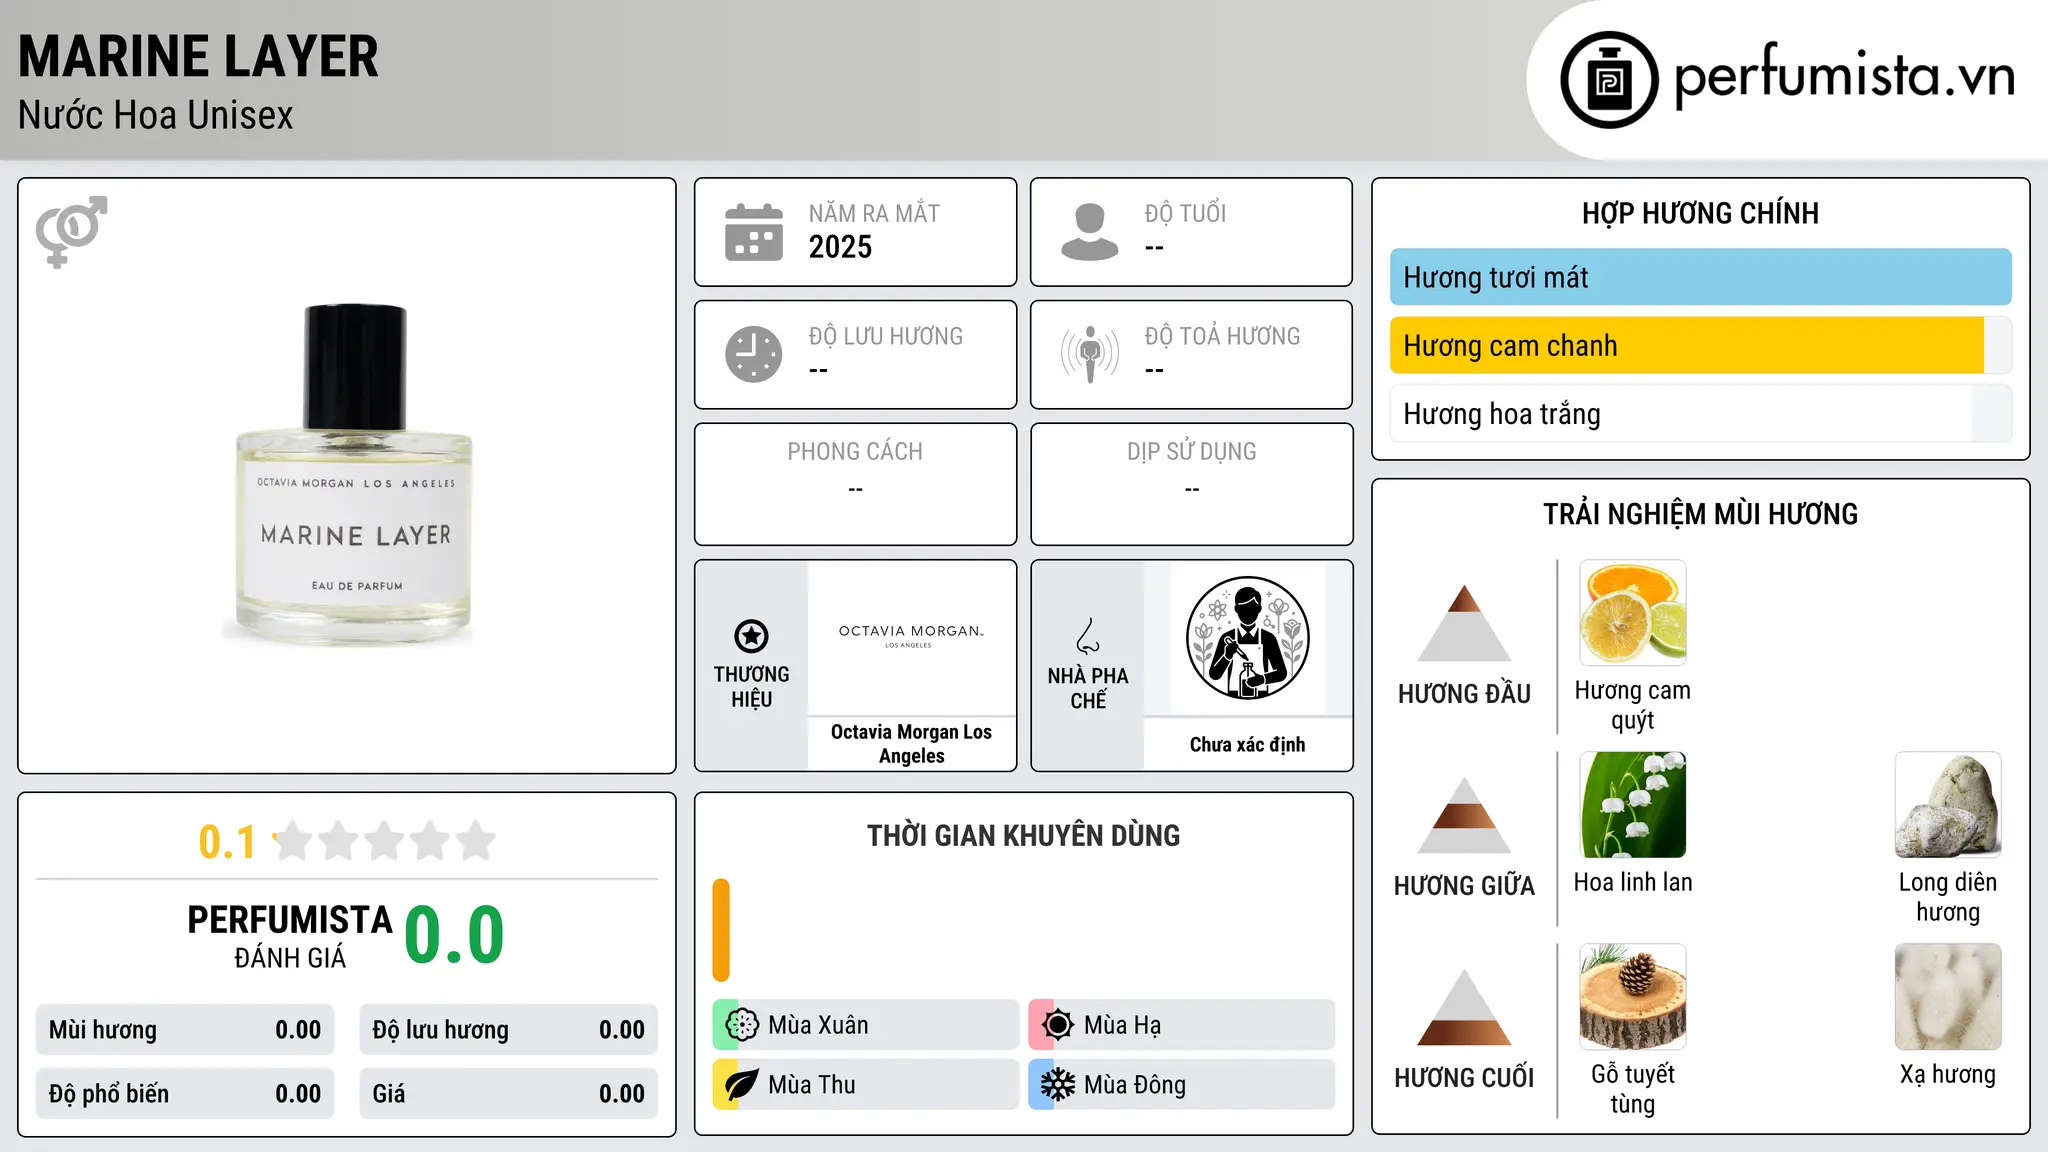
Task: Click the DỊP SỬ DỤNG occasion card
Action: coord(1191,484)
